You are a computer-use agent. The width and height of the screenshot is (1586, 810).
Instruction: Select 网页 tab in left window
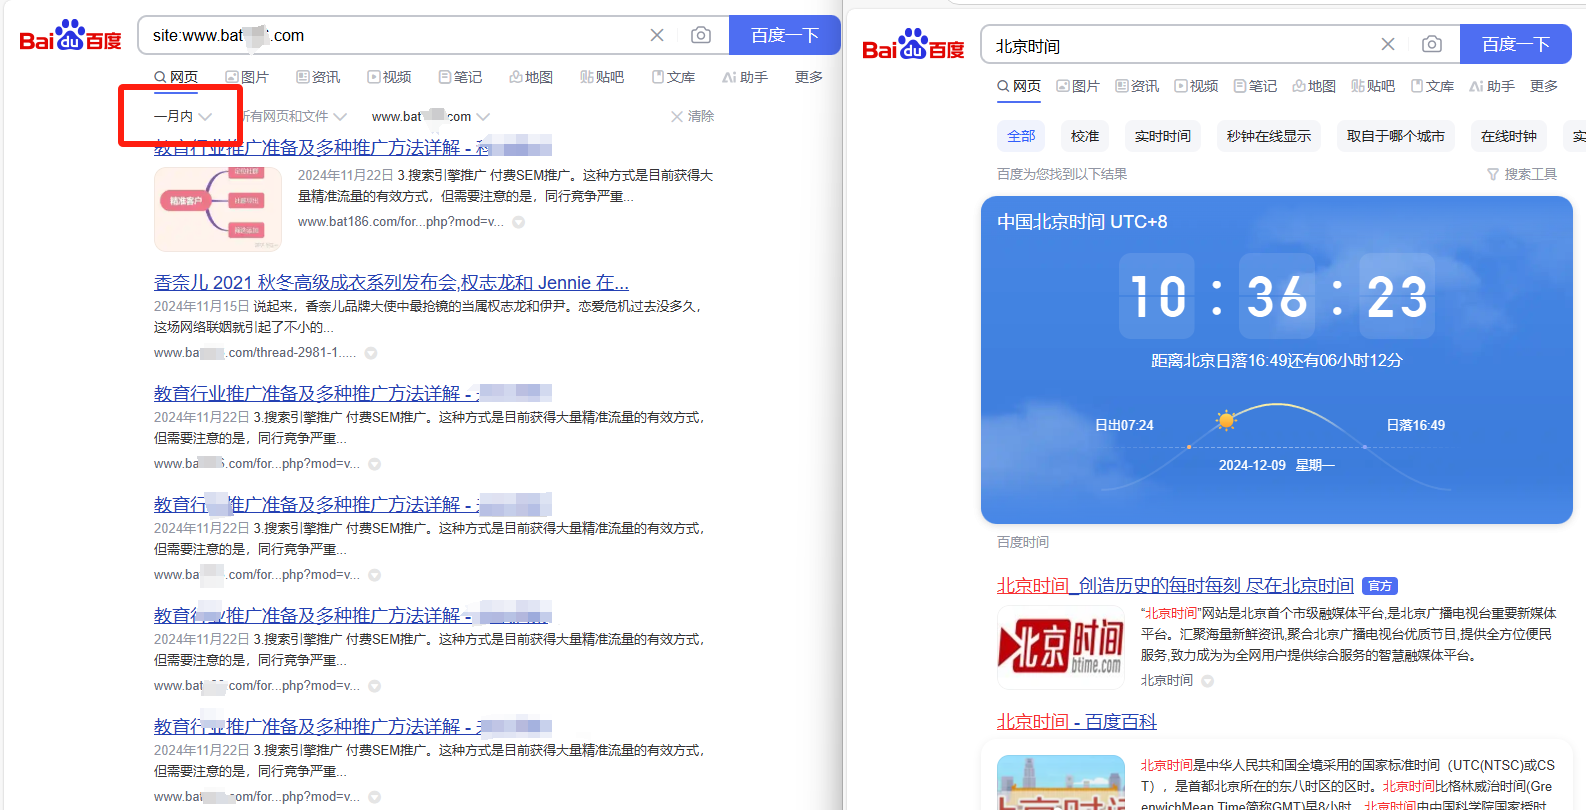(x=176, y=77)
